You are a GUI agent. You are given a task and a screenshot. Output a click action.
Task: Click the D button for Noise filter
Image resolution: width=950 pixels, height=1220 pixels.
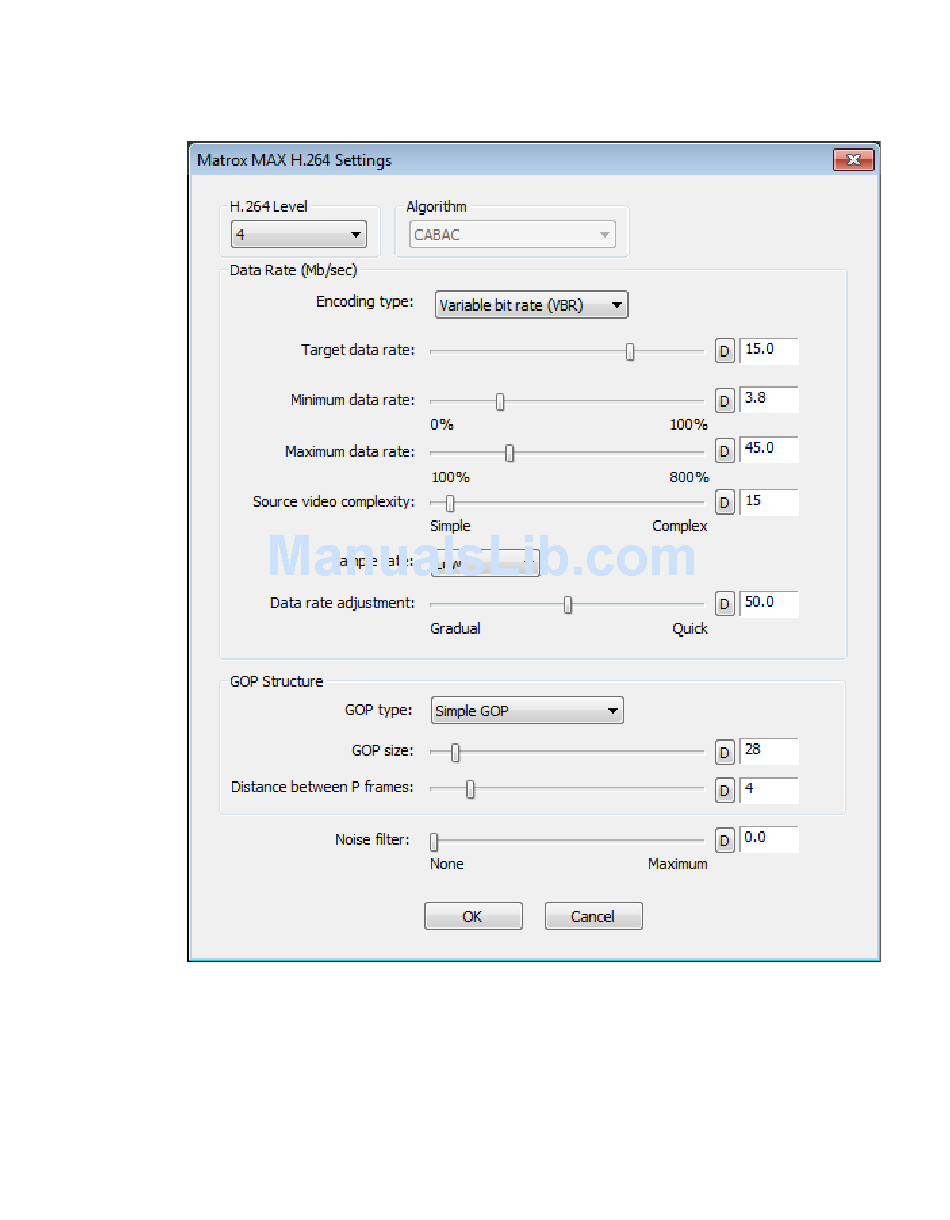pos(725,841)
